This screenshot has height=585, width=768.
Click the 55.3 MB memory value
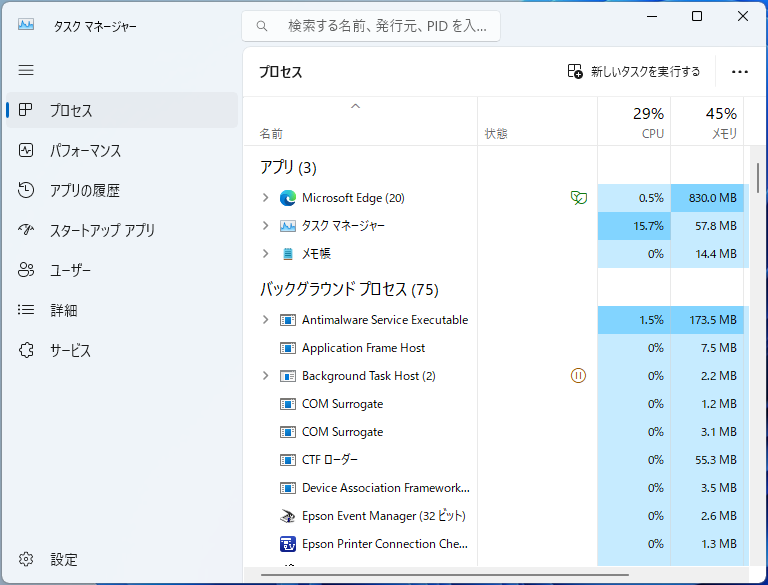point(716,460)
